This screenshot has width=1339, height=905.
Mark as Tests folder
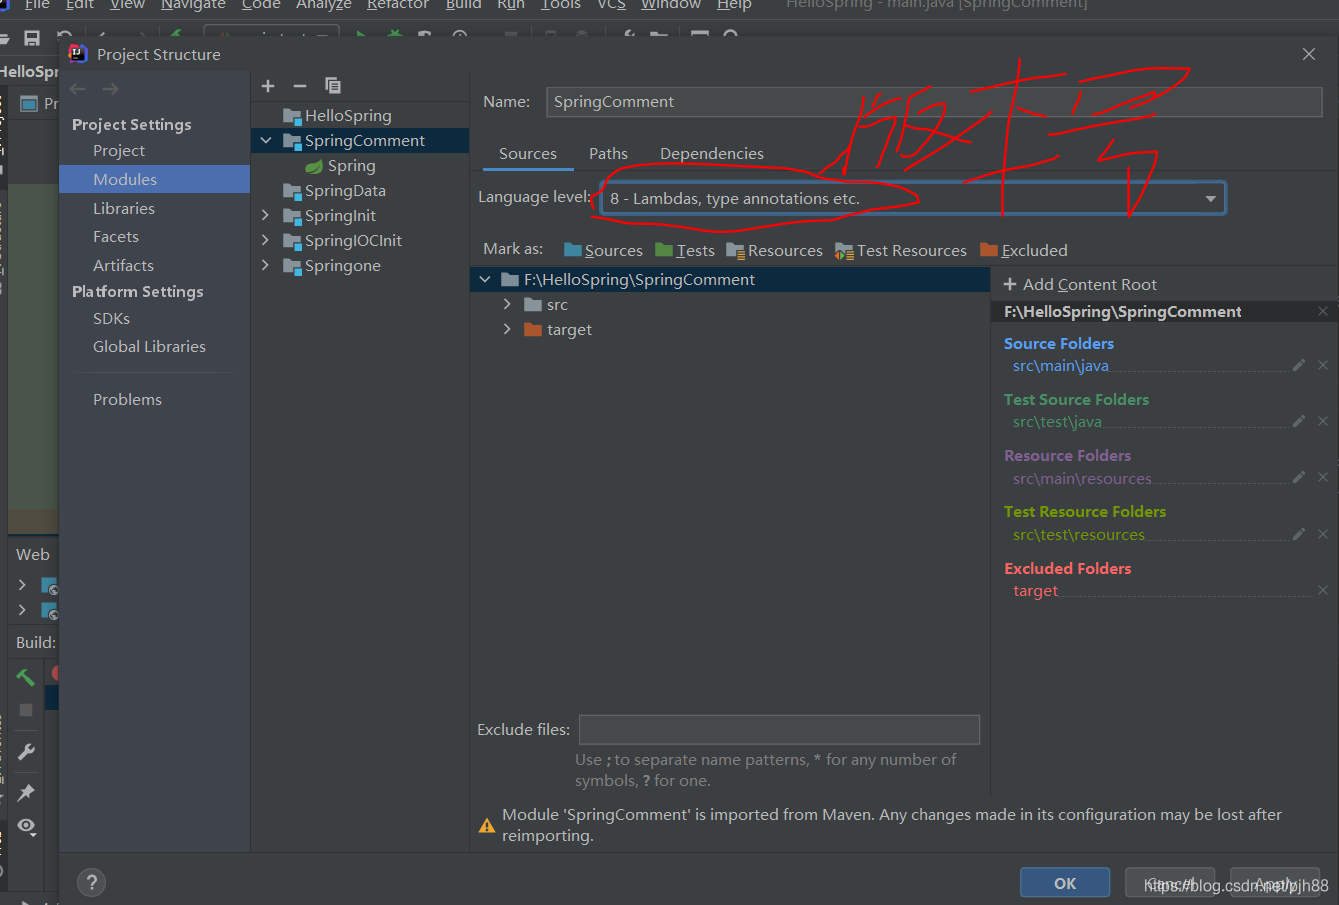(x=685, y=250)
